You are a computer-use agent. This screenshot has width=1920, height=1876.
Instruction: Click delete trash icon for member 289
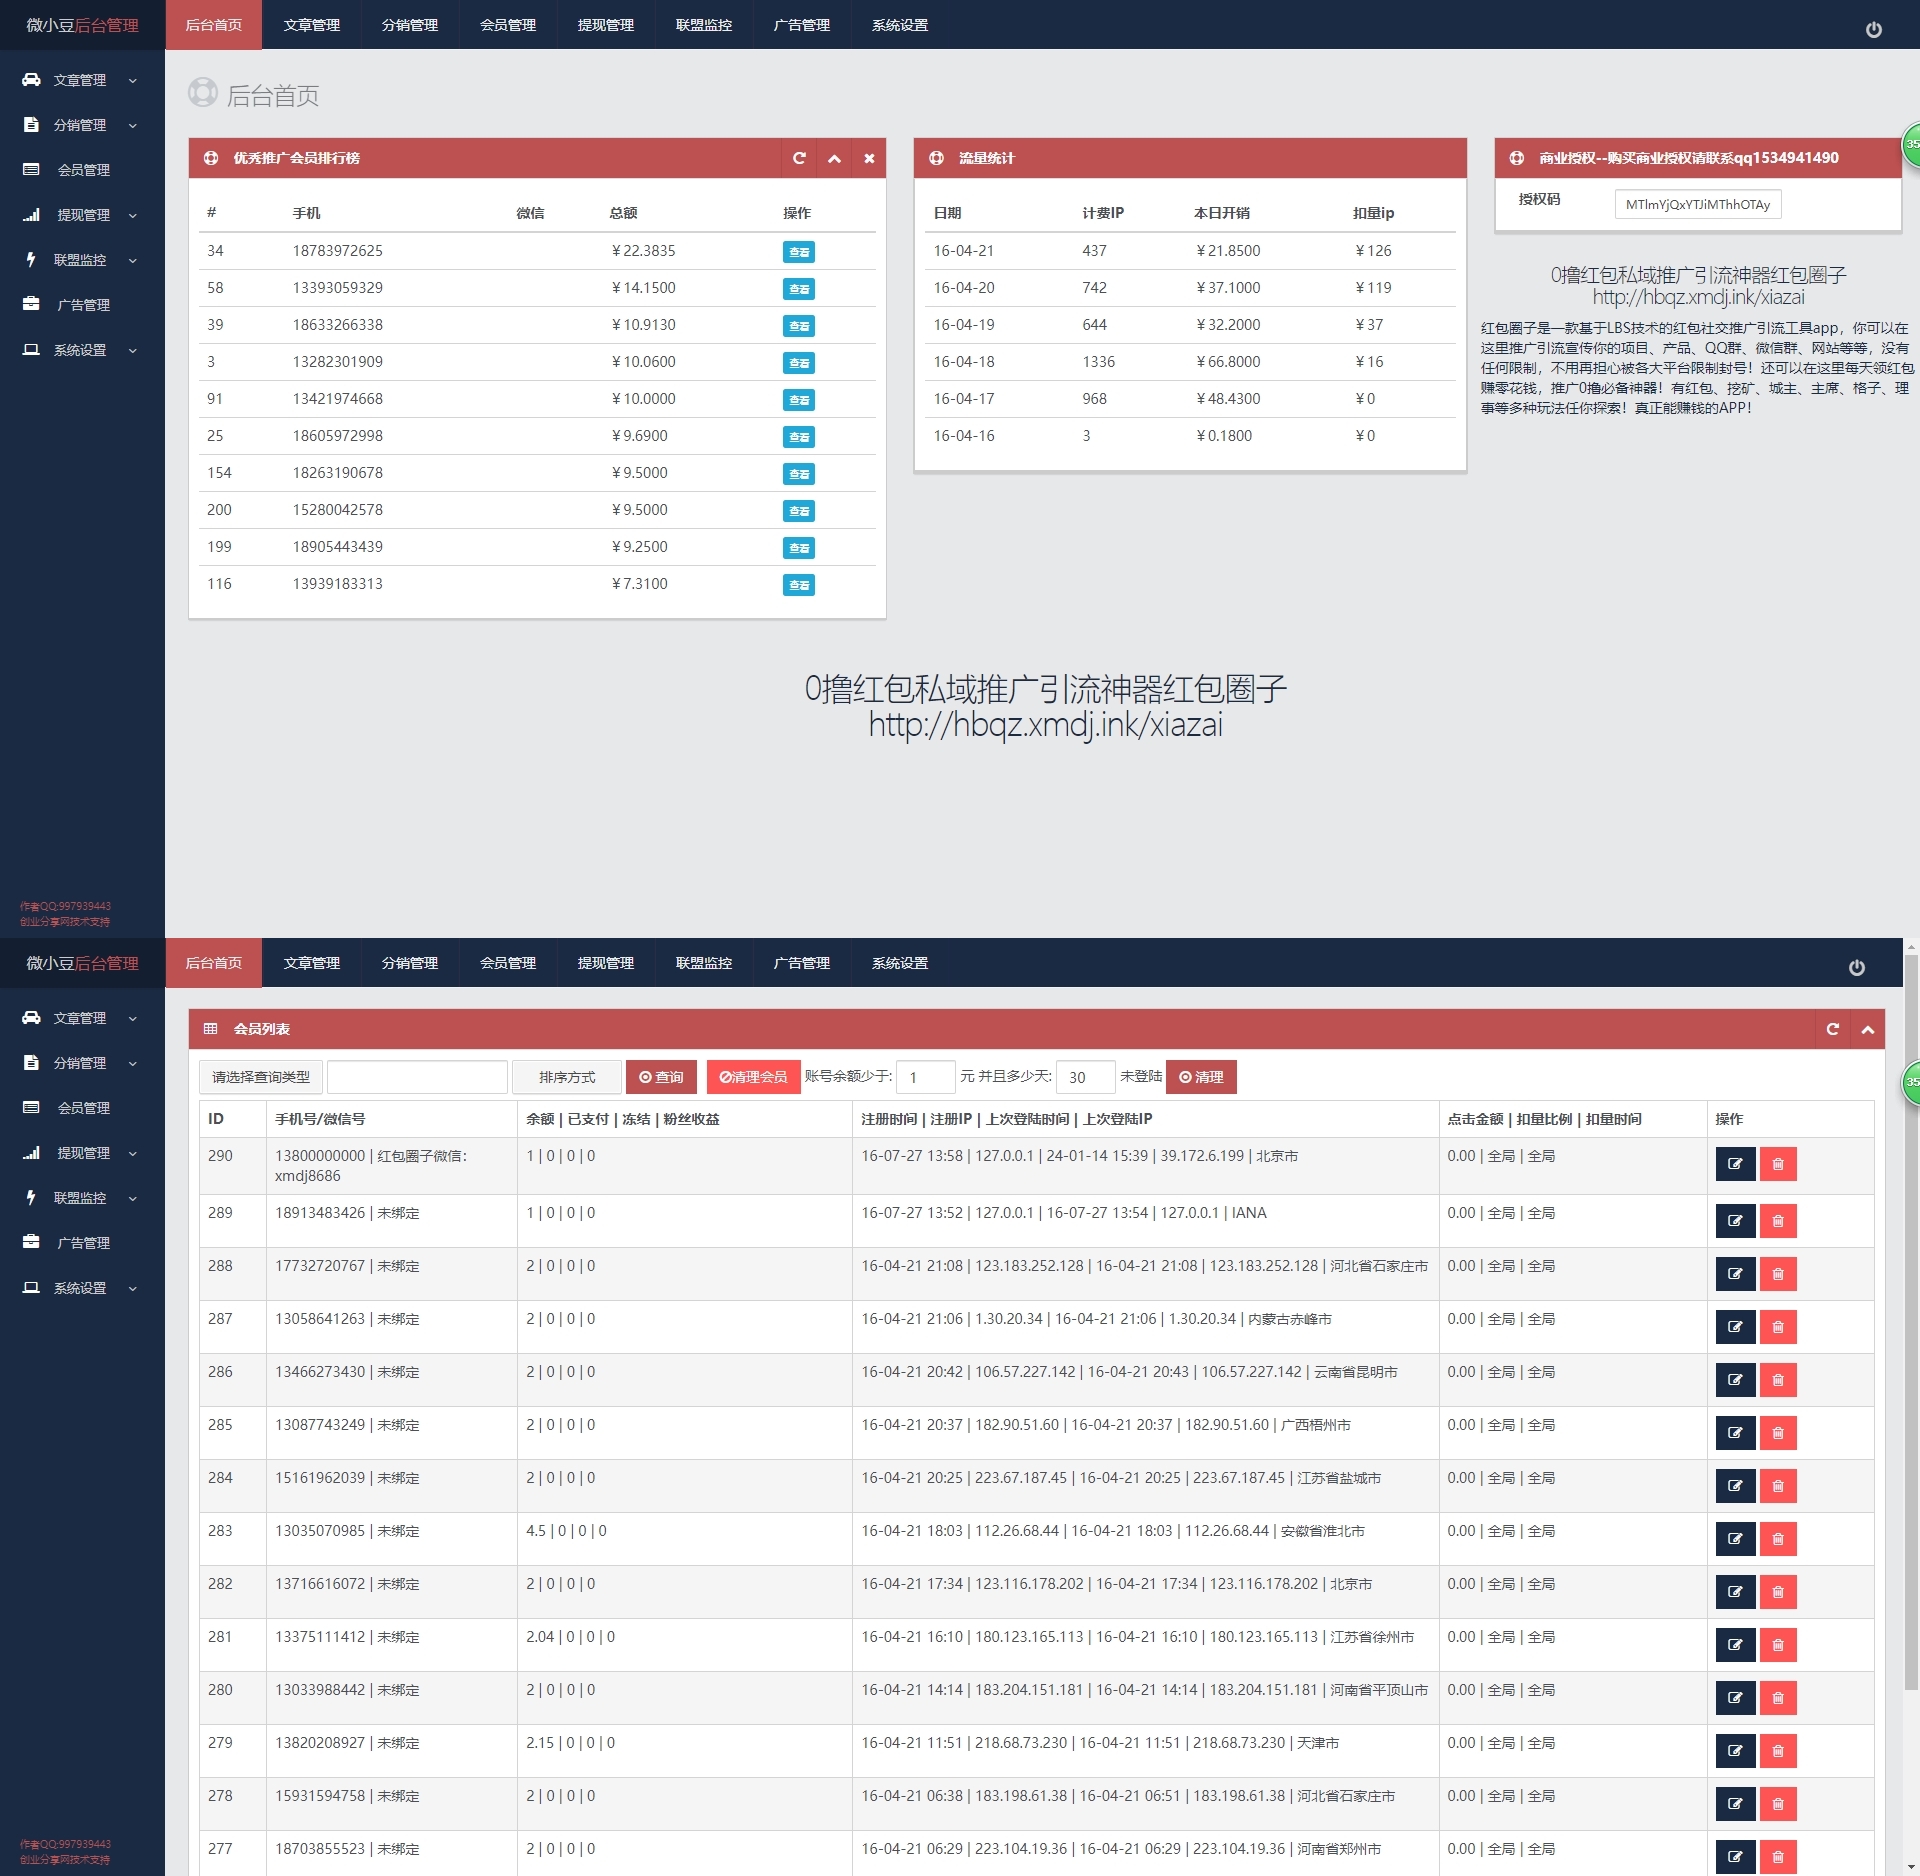coord(1778,1221)
